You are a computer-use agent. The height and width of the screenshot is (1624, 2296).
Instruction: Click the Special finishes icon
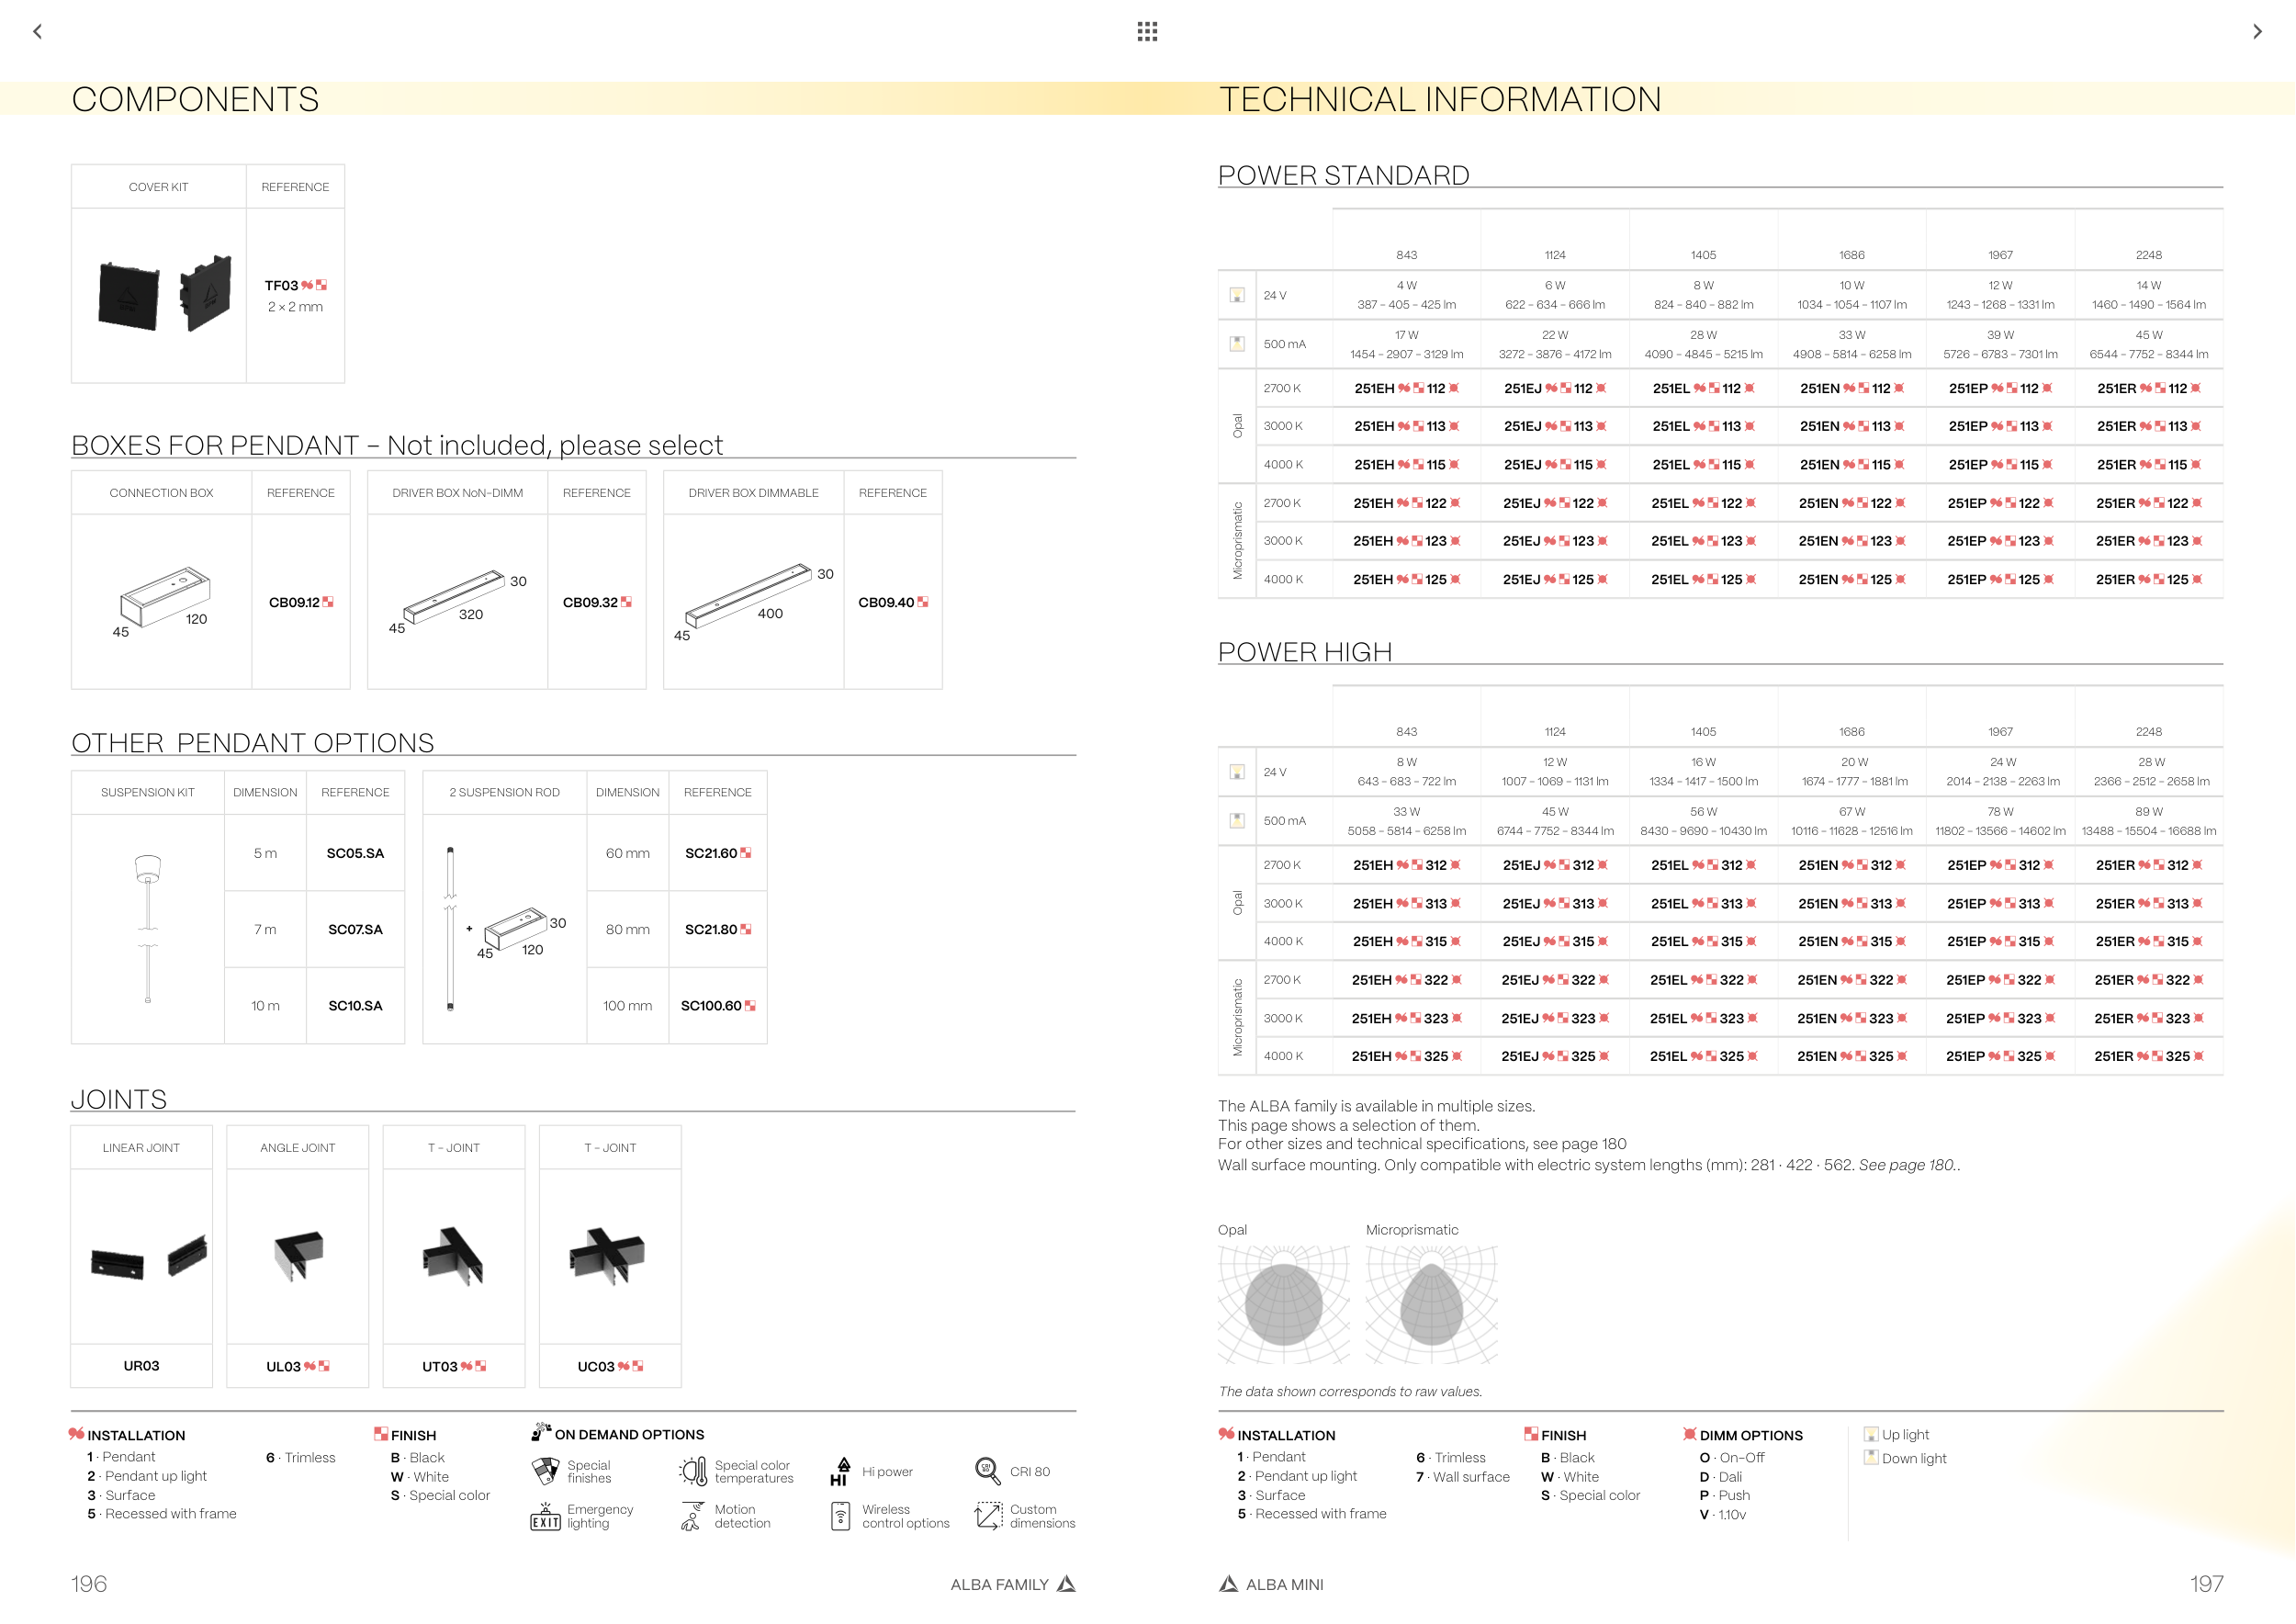tap(545, 1471)
